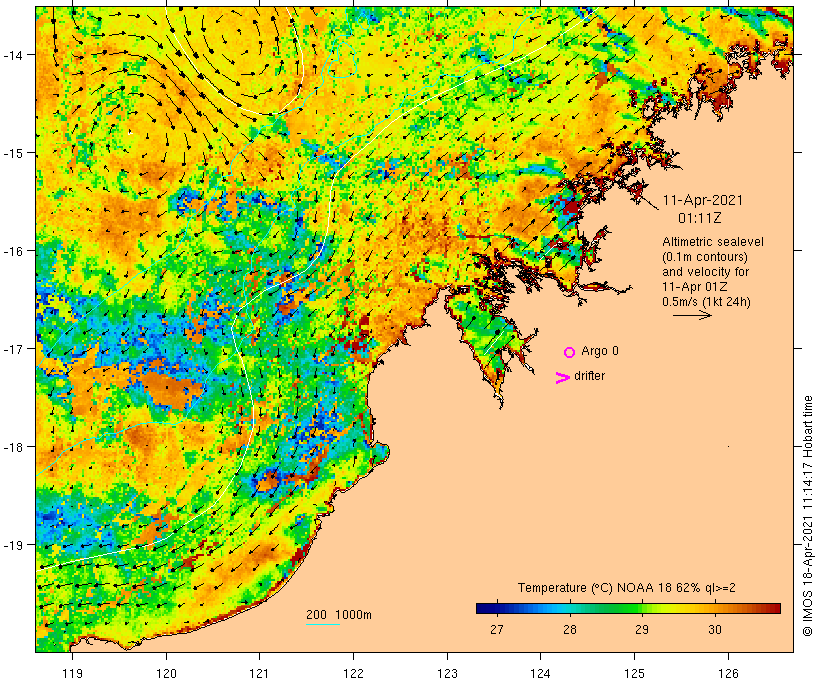Click the latitude label -17
This screenshot has width=820, height=680.
pos(13,349)
